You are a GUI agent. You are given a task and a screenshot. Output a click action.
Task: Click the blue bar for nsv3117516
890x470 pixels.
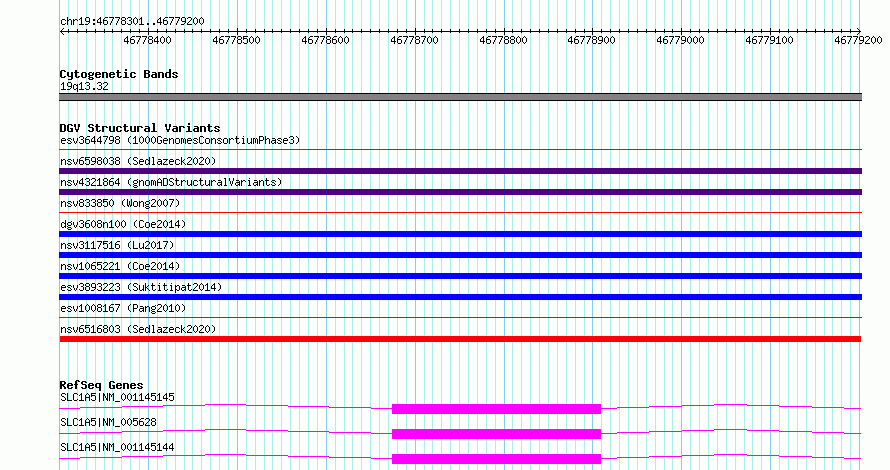pos(460,255)
